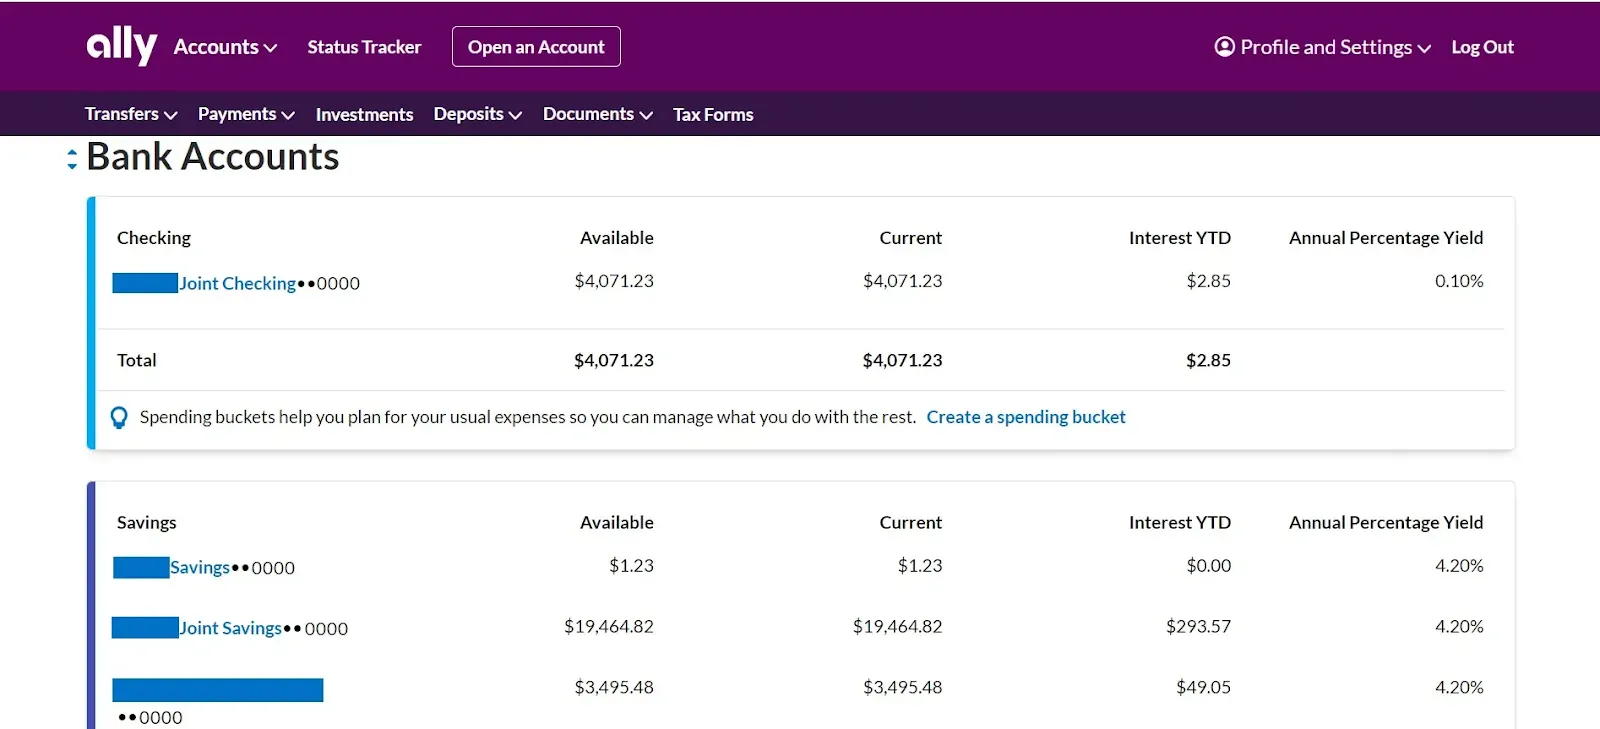This screenshot has width=1600, height=729.
Task: Click the Ally logo
Action: point(121,45)
